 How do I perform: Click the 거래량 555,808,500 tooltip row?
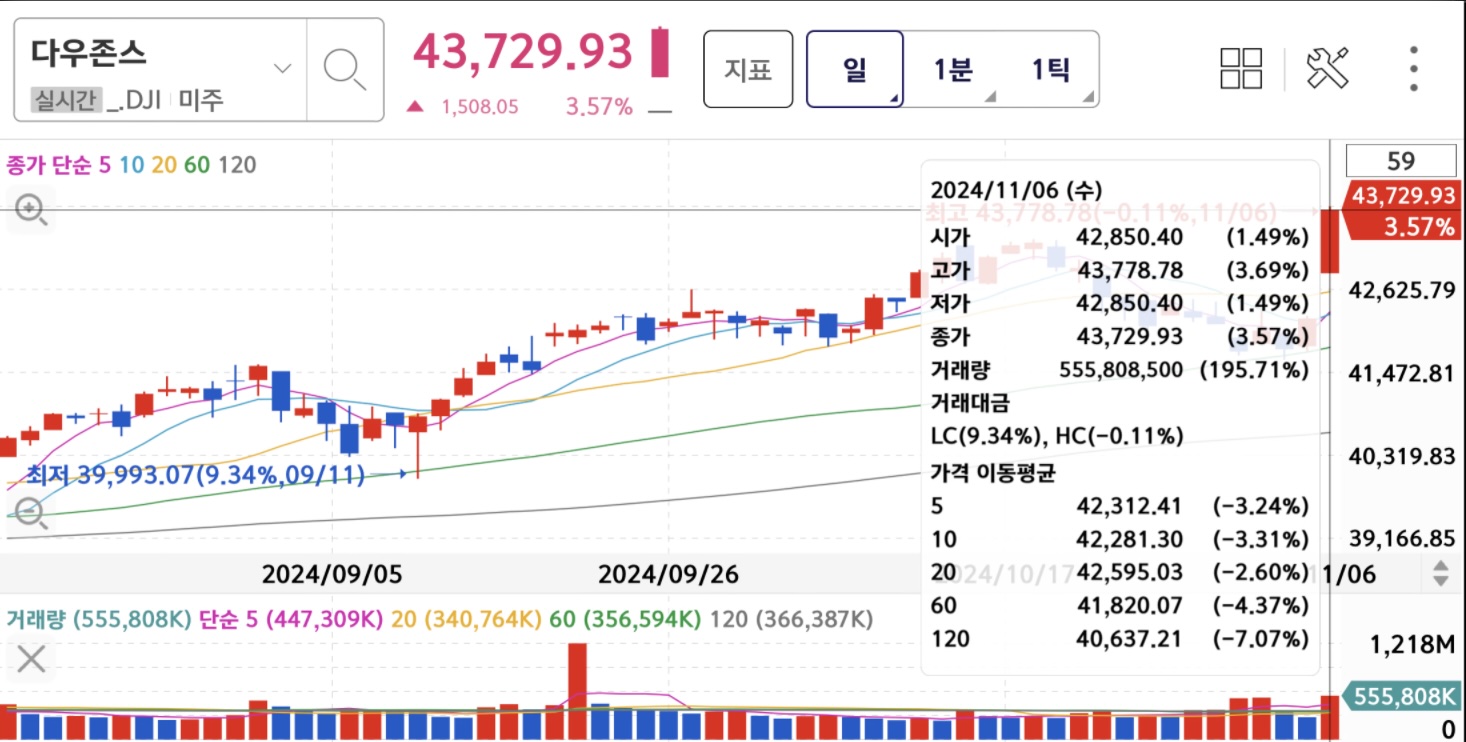(1119, 370)
